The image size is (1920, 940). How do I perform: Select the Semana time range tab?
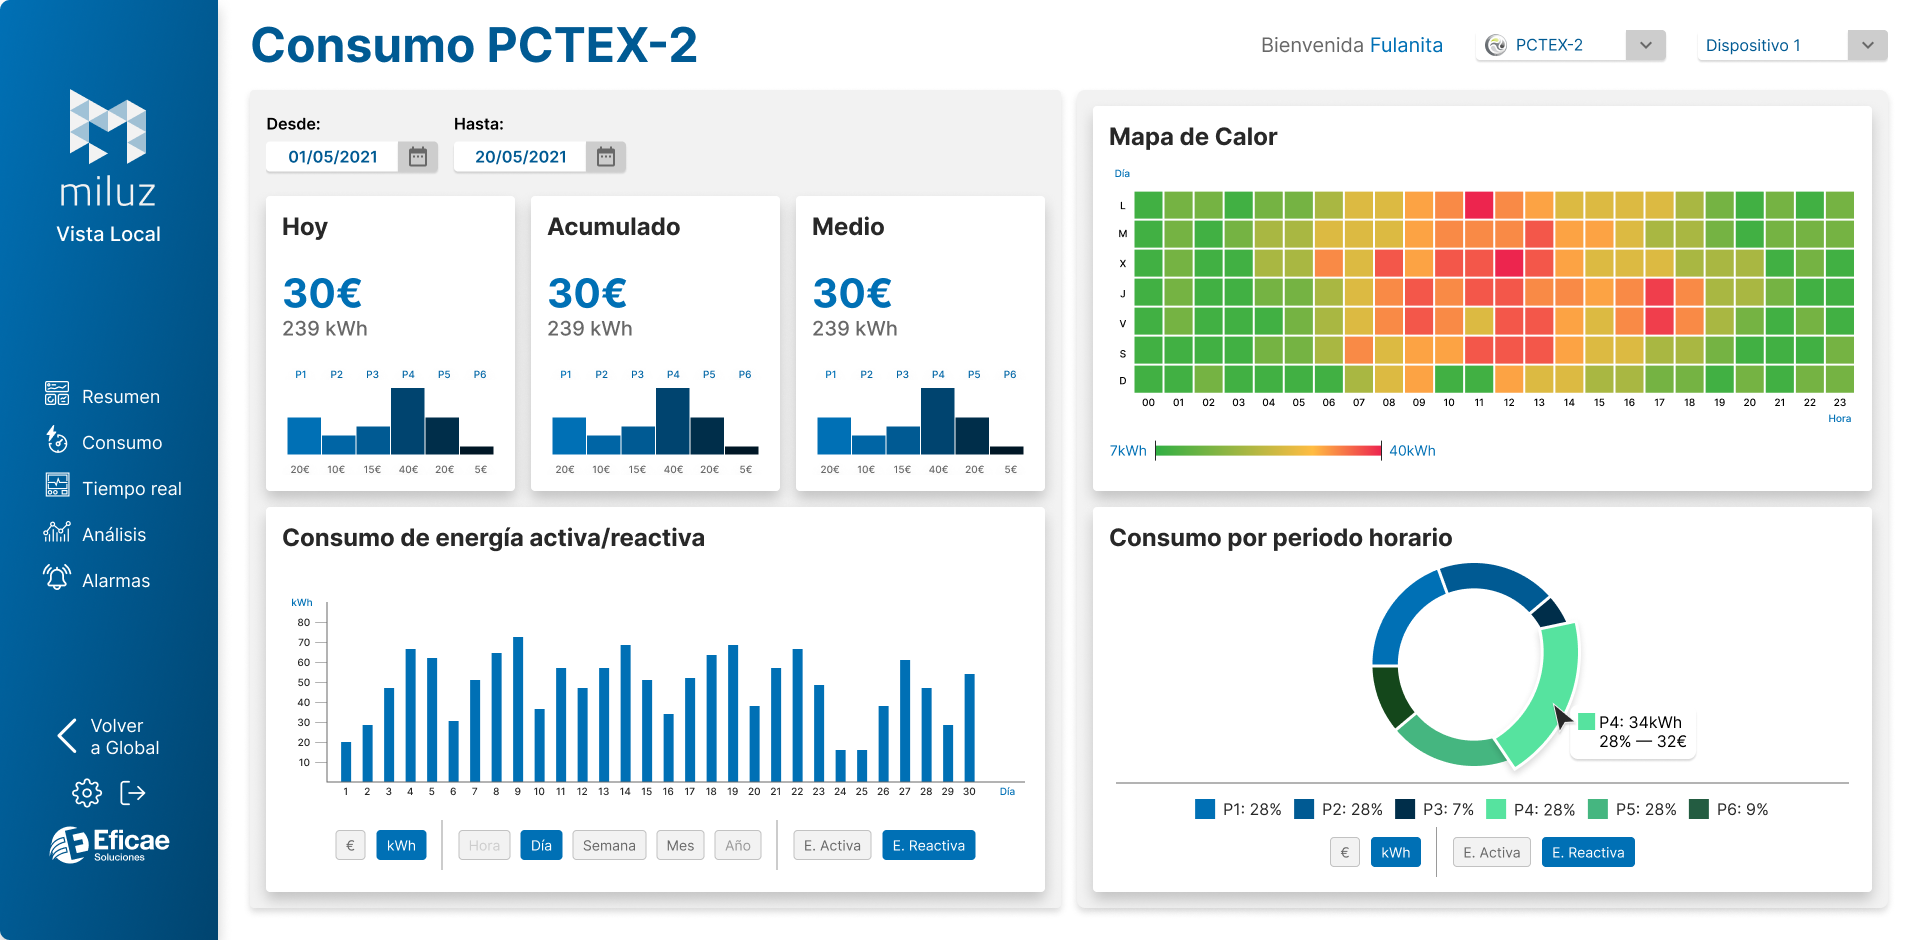[609, 846]
